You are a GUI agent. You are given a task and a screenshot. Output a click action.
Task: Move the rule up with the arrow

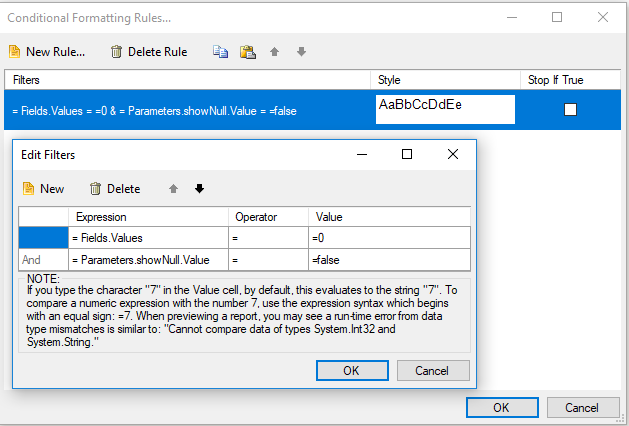click(275, 52)
